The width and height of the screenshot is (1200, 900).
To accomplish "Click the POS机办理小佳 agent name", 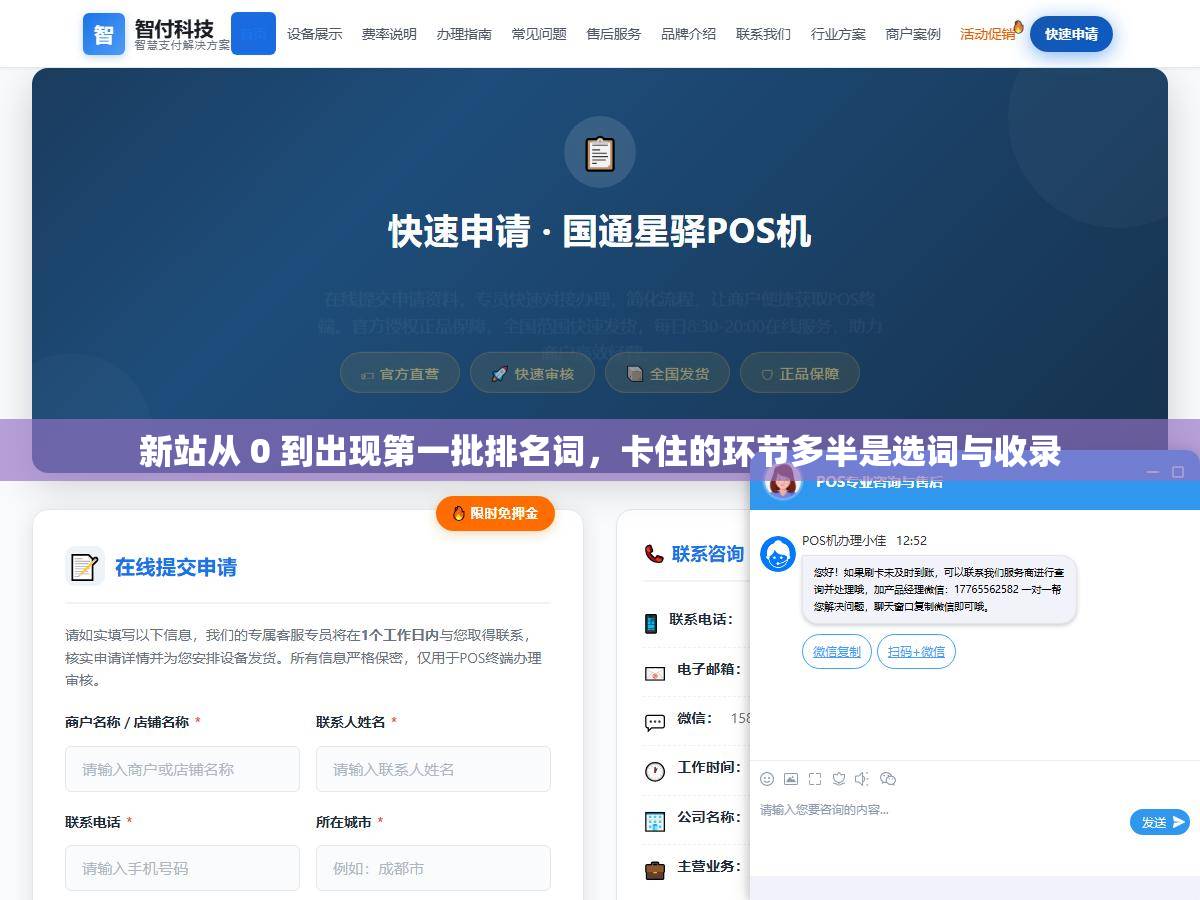I will [x=844, y=540].
